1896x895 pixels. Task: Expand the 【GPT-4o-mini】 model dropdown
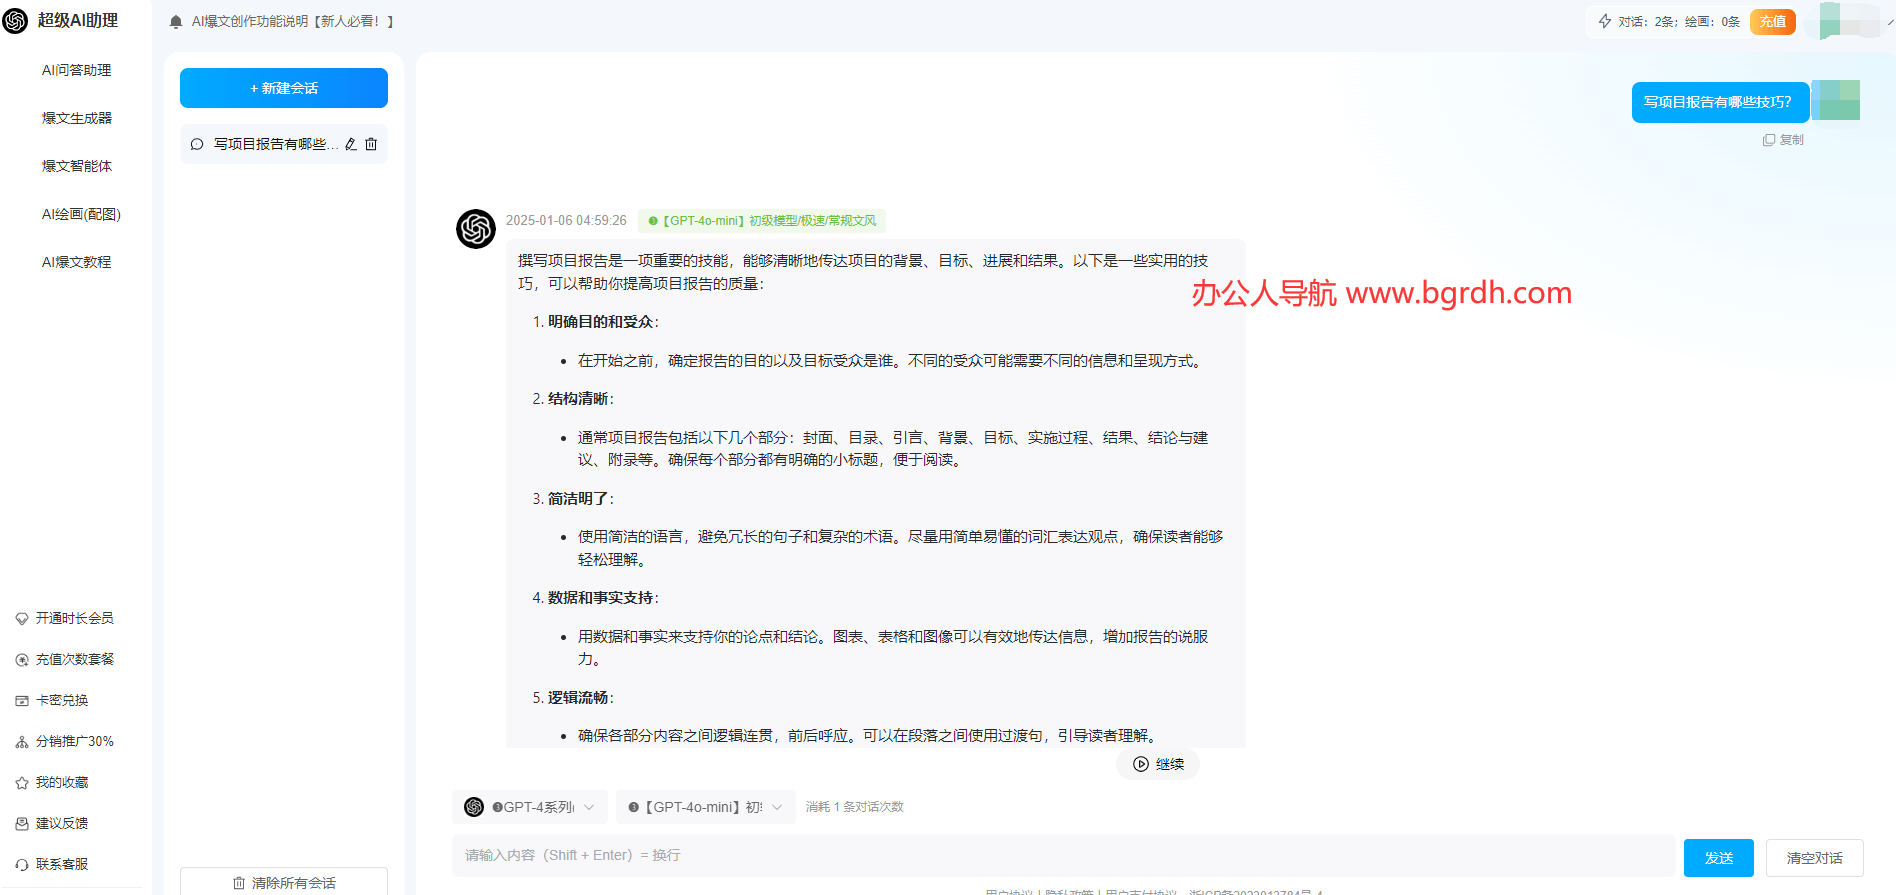click(705, 807)
